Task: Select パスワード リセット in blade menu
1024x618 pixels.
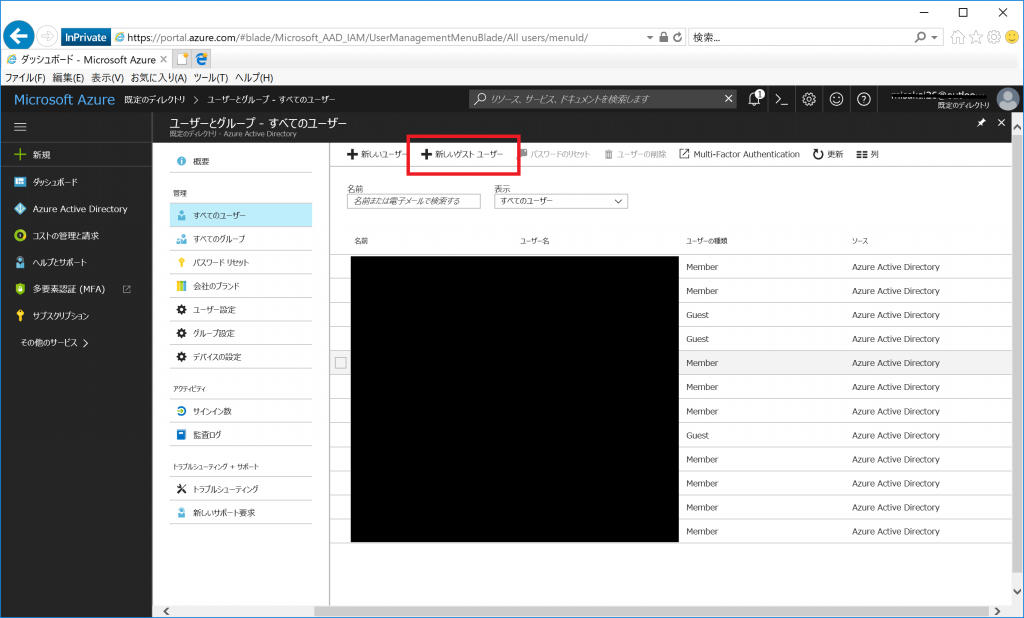Action: pyautogui.click(x=240, y=263)
